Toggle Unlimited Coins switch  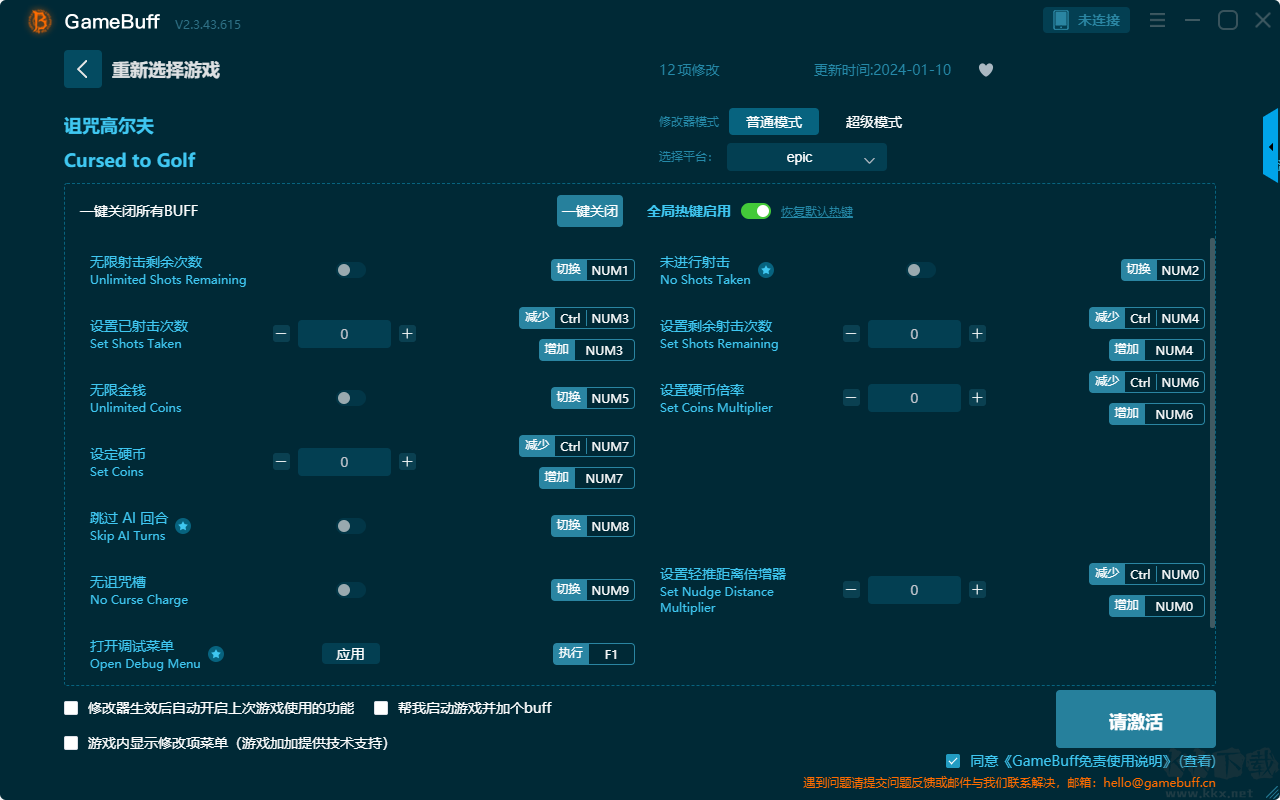click(x=351, y=398)
